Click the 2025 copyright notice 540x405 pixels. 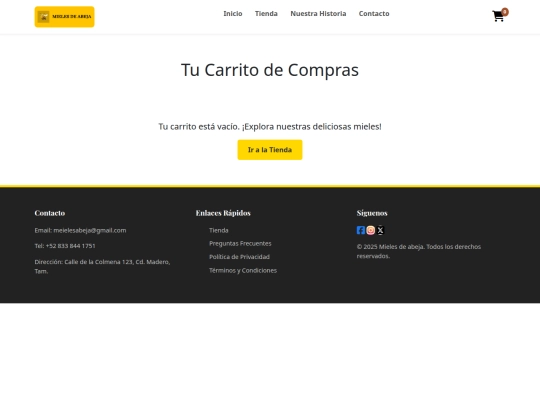[419, 251]
